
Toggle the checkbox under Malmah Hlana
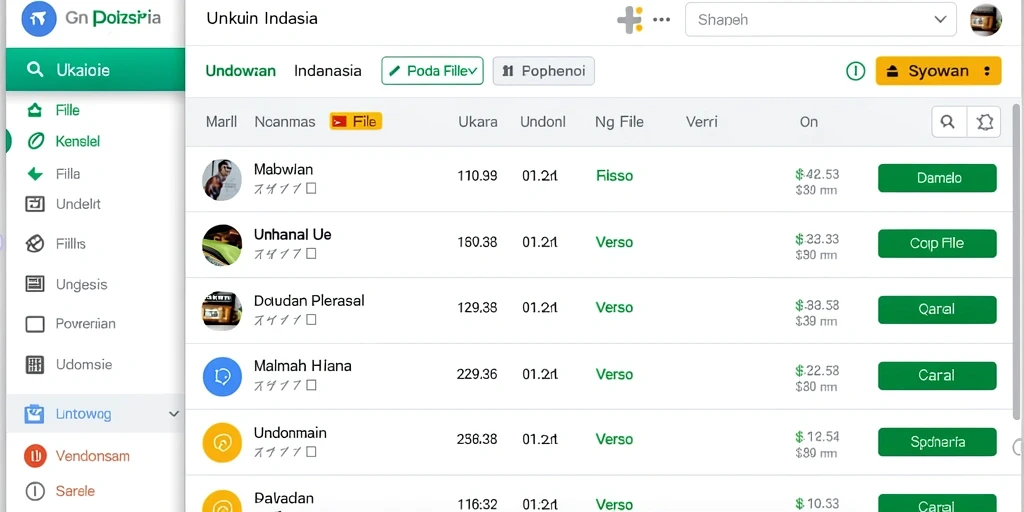(x=311, y=385)
